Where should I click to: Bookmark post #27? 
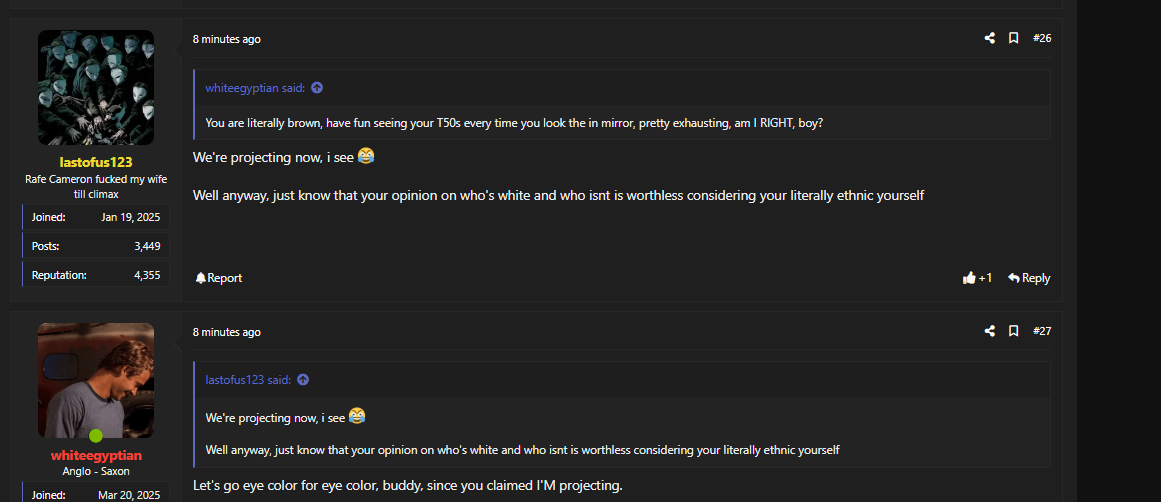point(1013,331)
